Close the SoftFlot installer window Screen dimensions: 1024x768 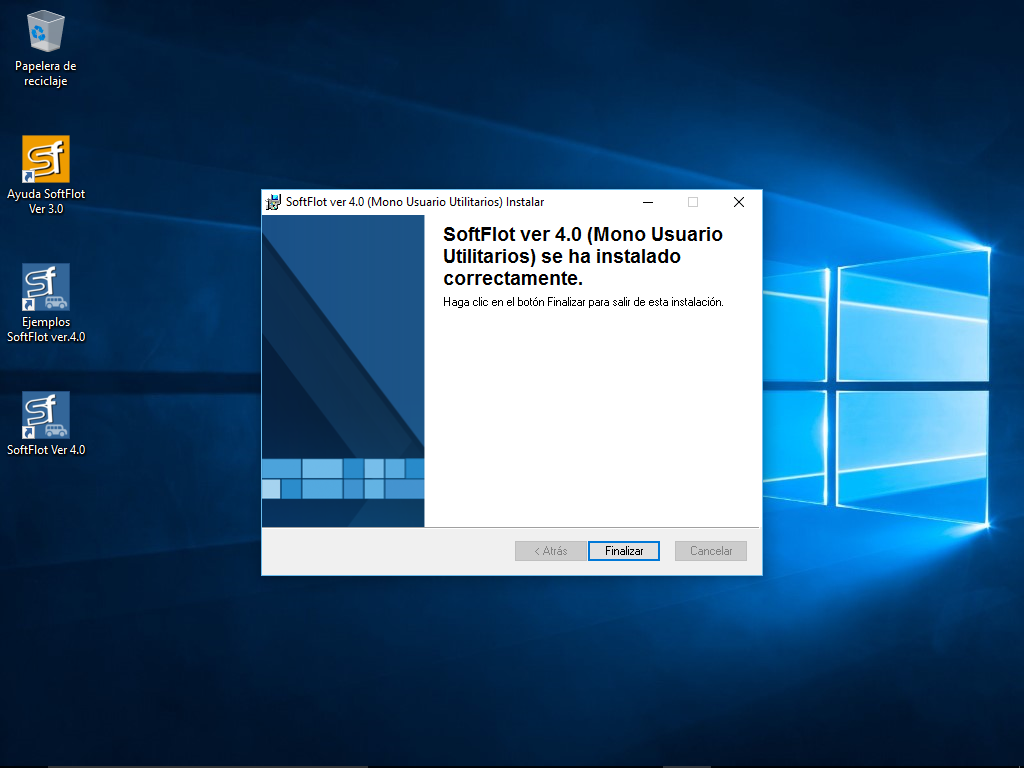[739, 202]
